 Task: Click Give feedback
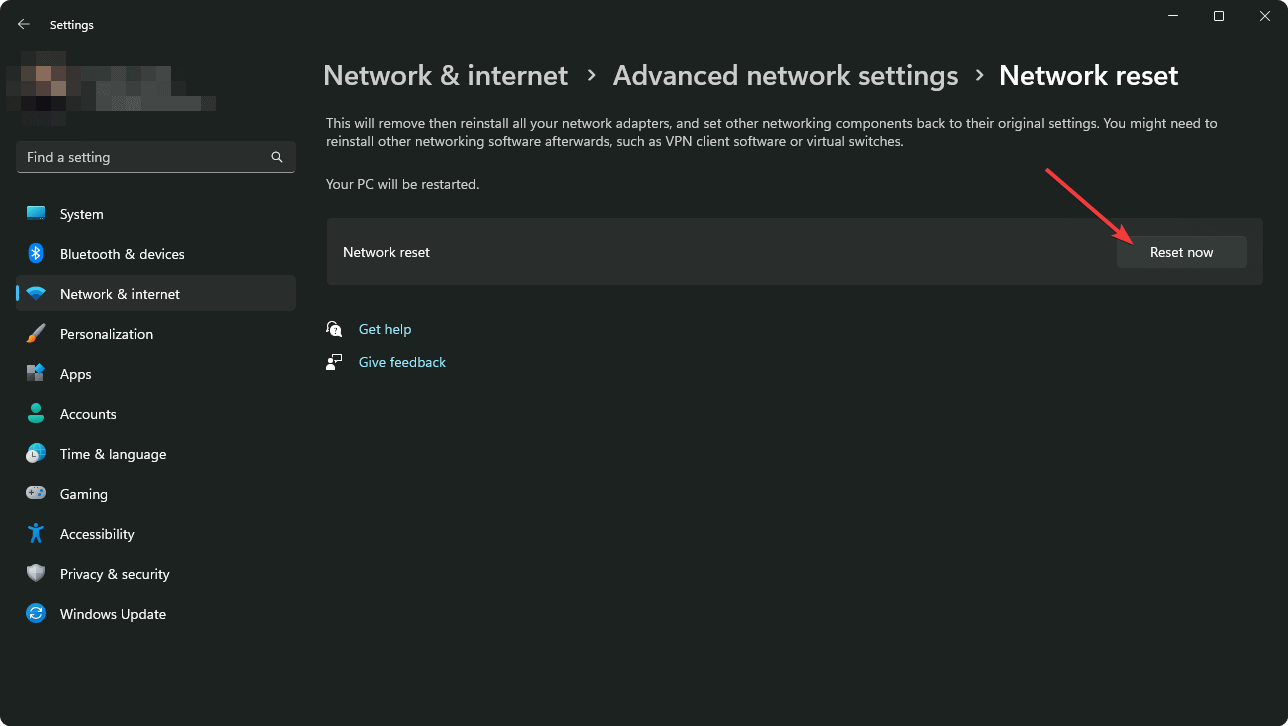(402, 362)
